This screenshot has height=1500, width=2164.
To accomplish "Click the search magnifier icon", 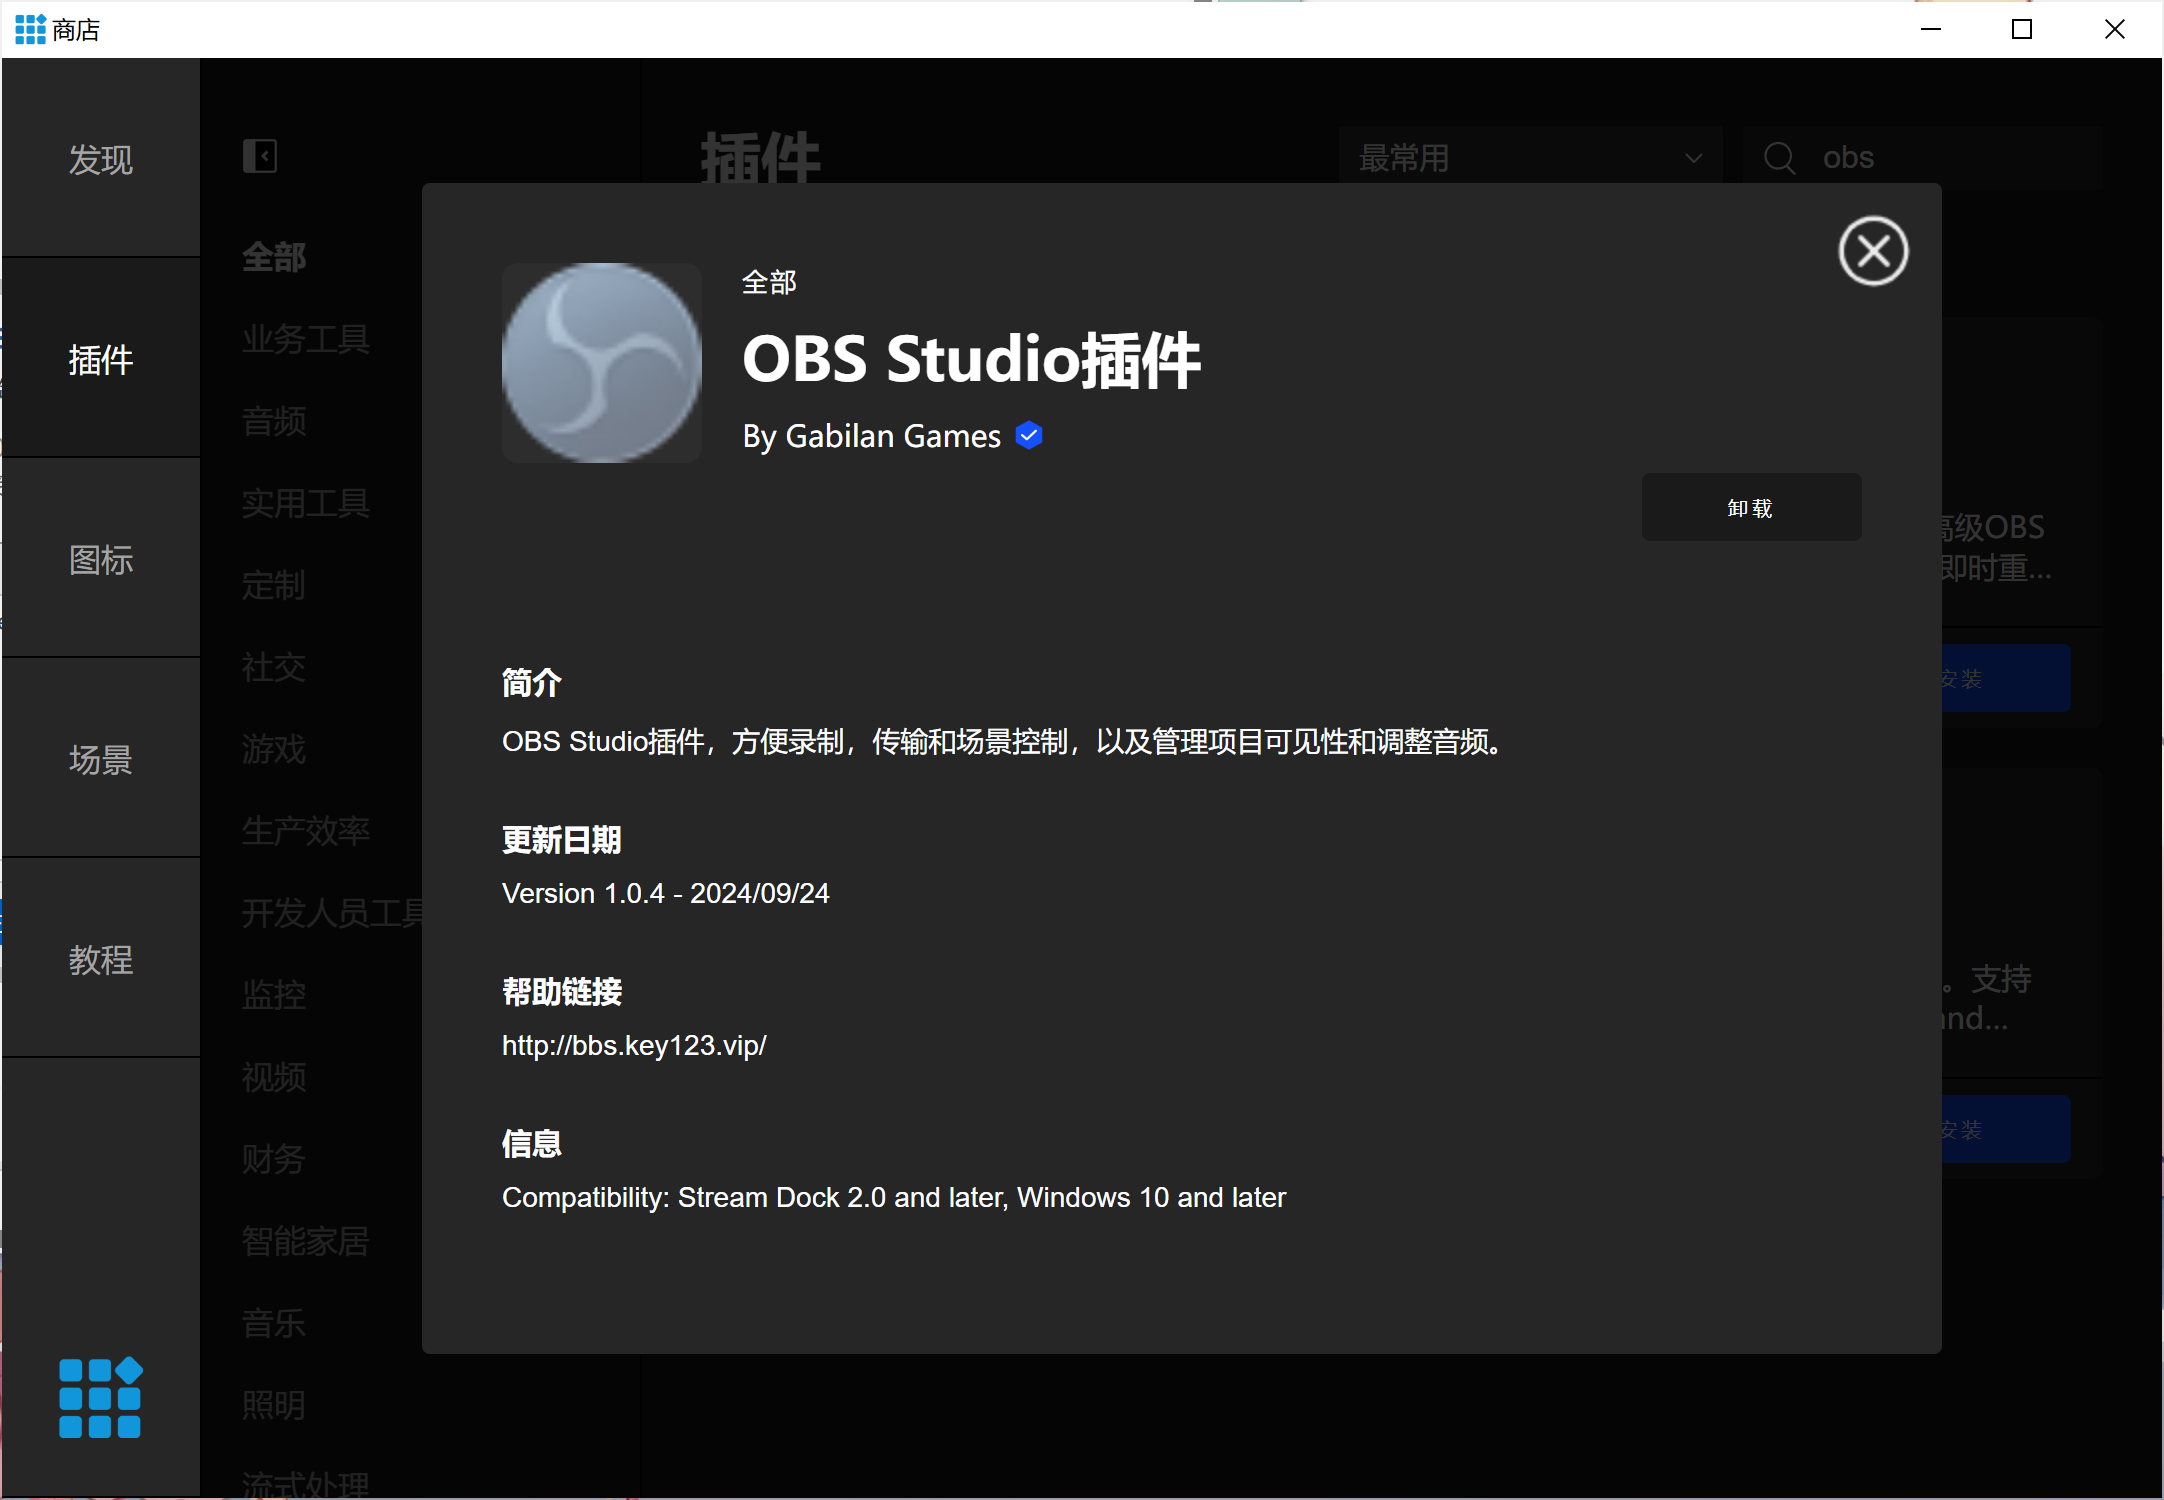I will pyautogui.click(x=1780, y=157).
